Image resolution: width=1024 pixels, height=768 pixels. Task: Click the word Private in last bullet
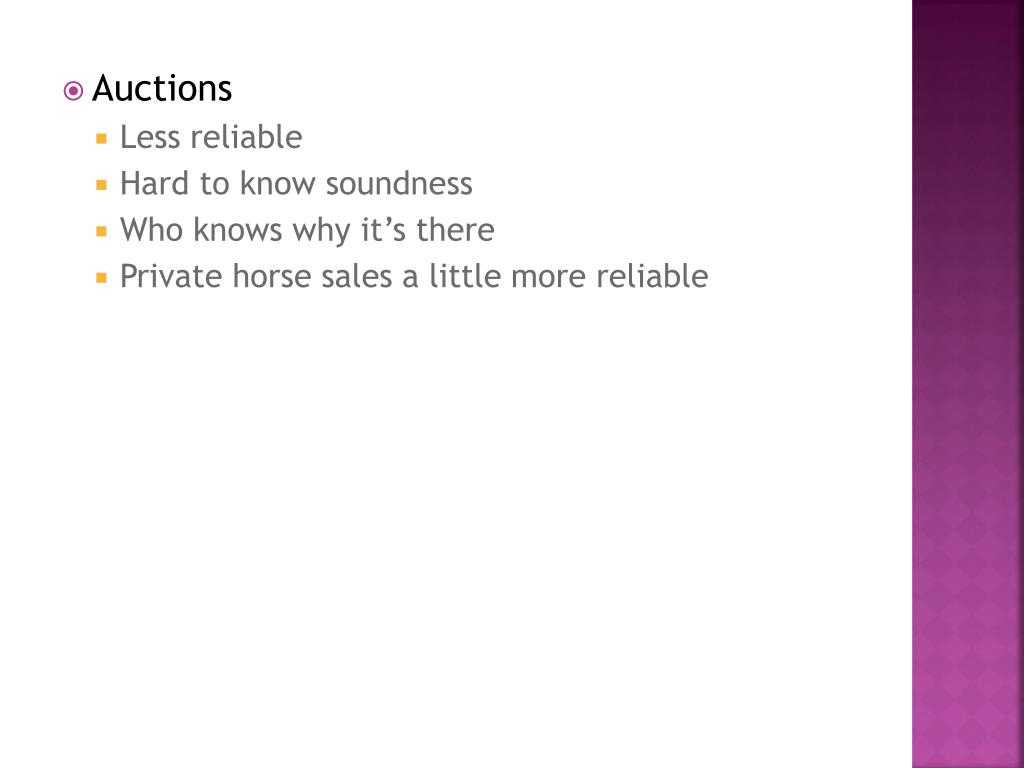172,276
